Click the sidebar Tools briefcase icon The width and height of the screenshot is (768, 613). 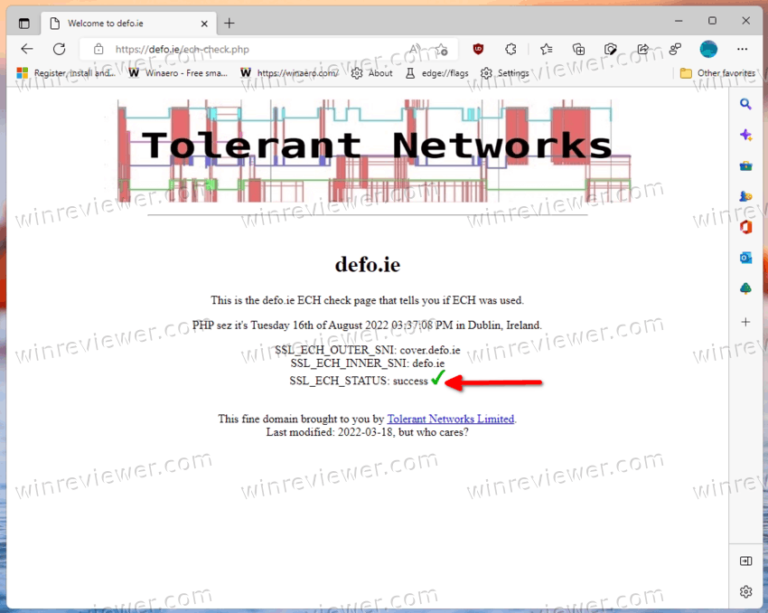[746, 166]
